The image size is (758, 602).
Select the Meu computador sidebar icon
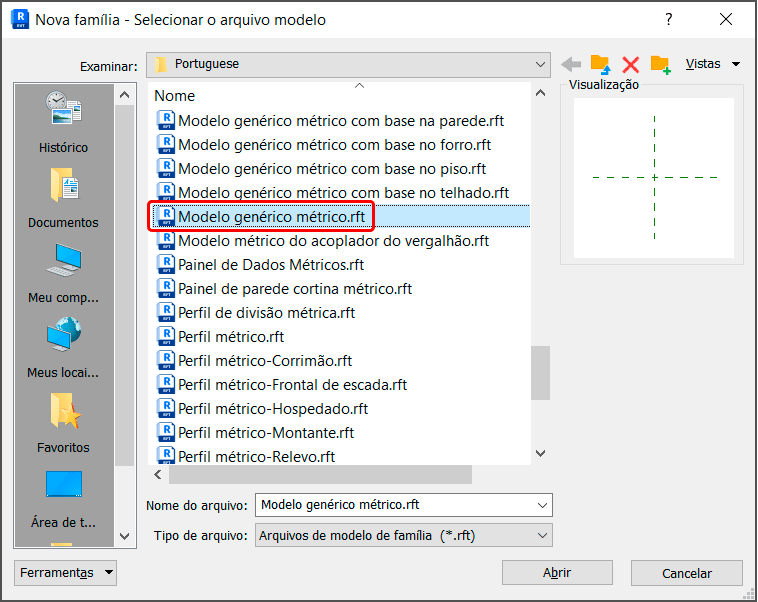pyautogui.click(x=63, y=262)
